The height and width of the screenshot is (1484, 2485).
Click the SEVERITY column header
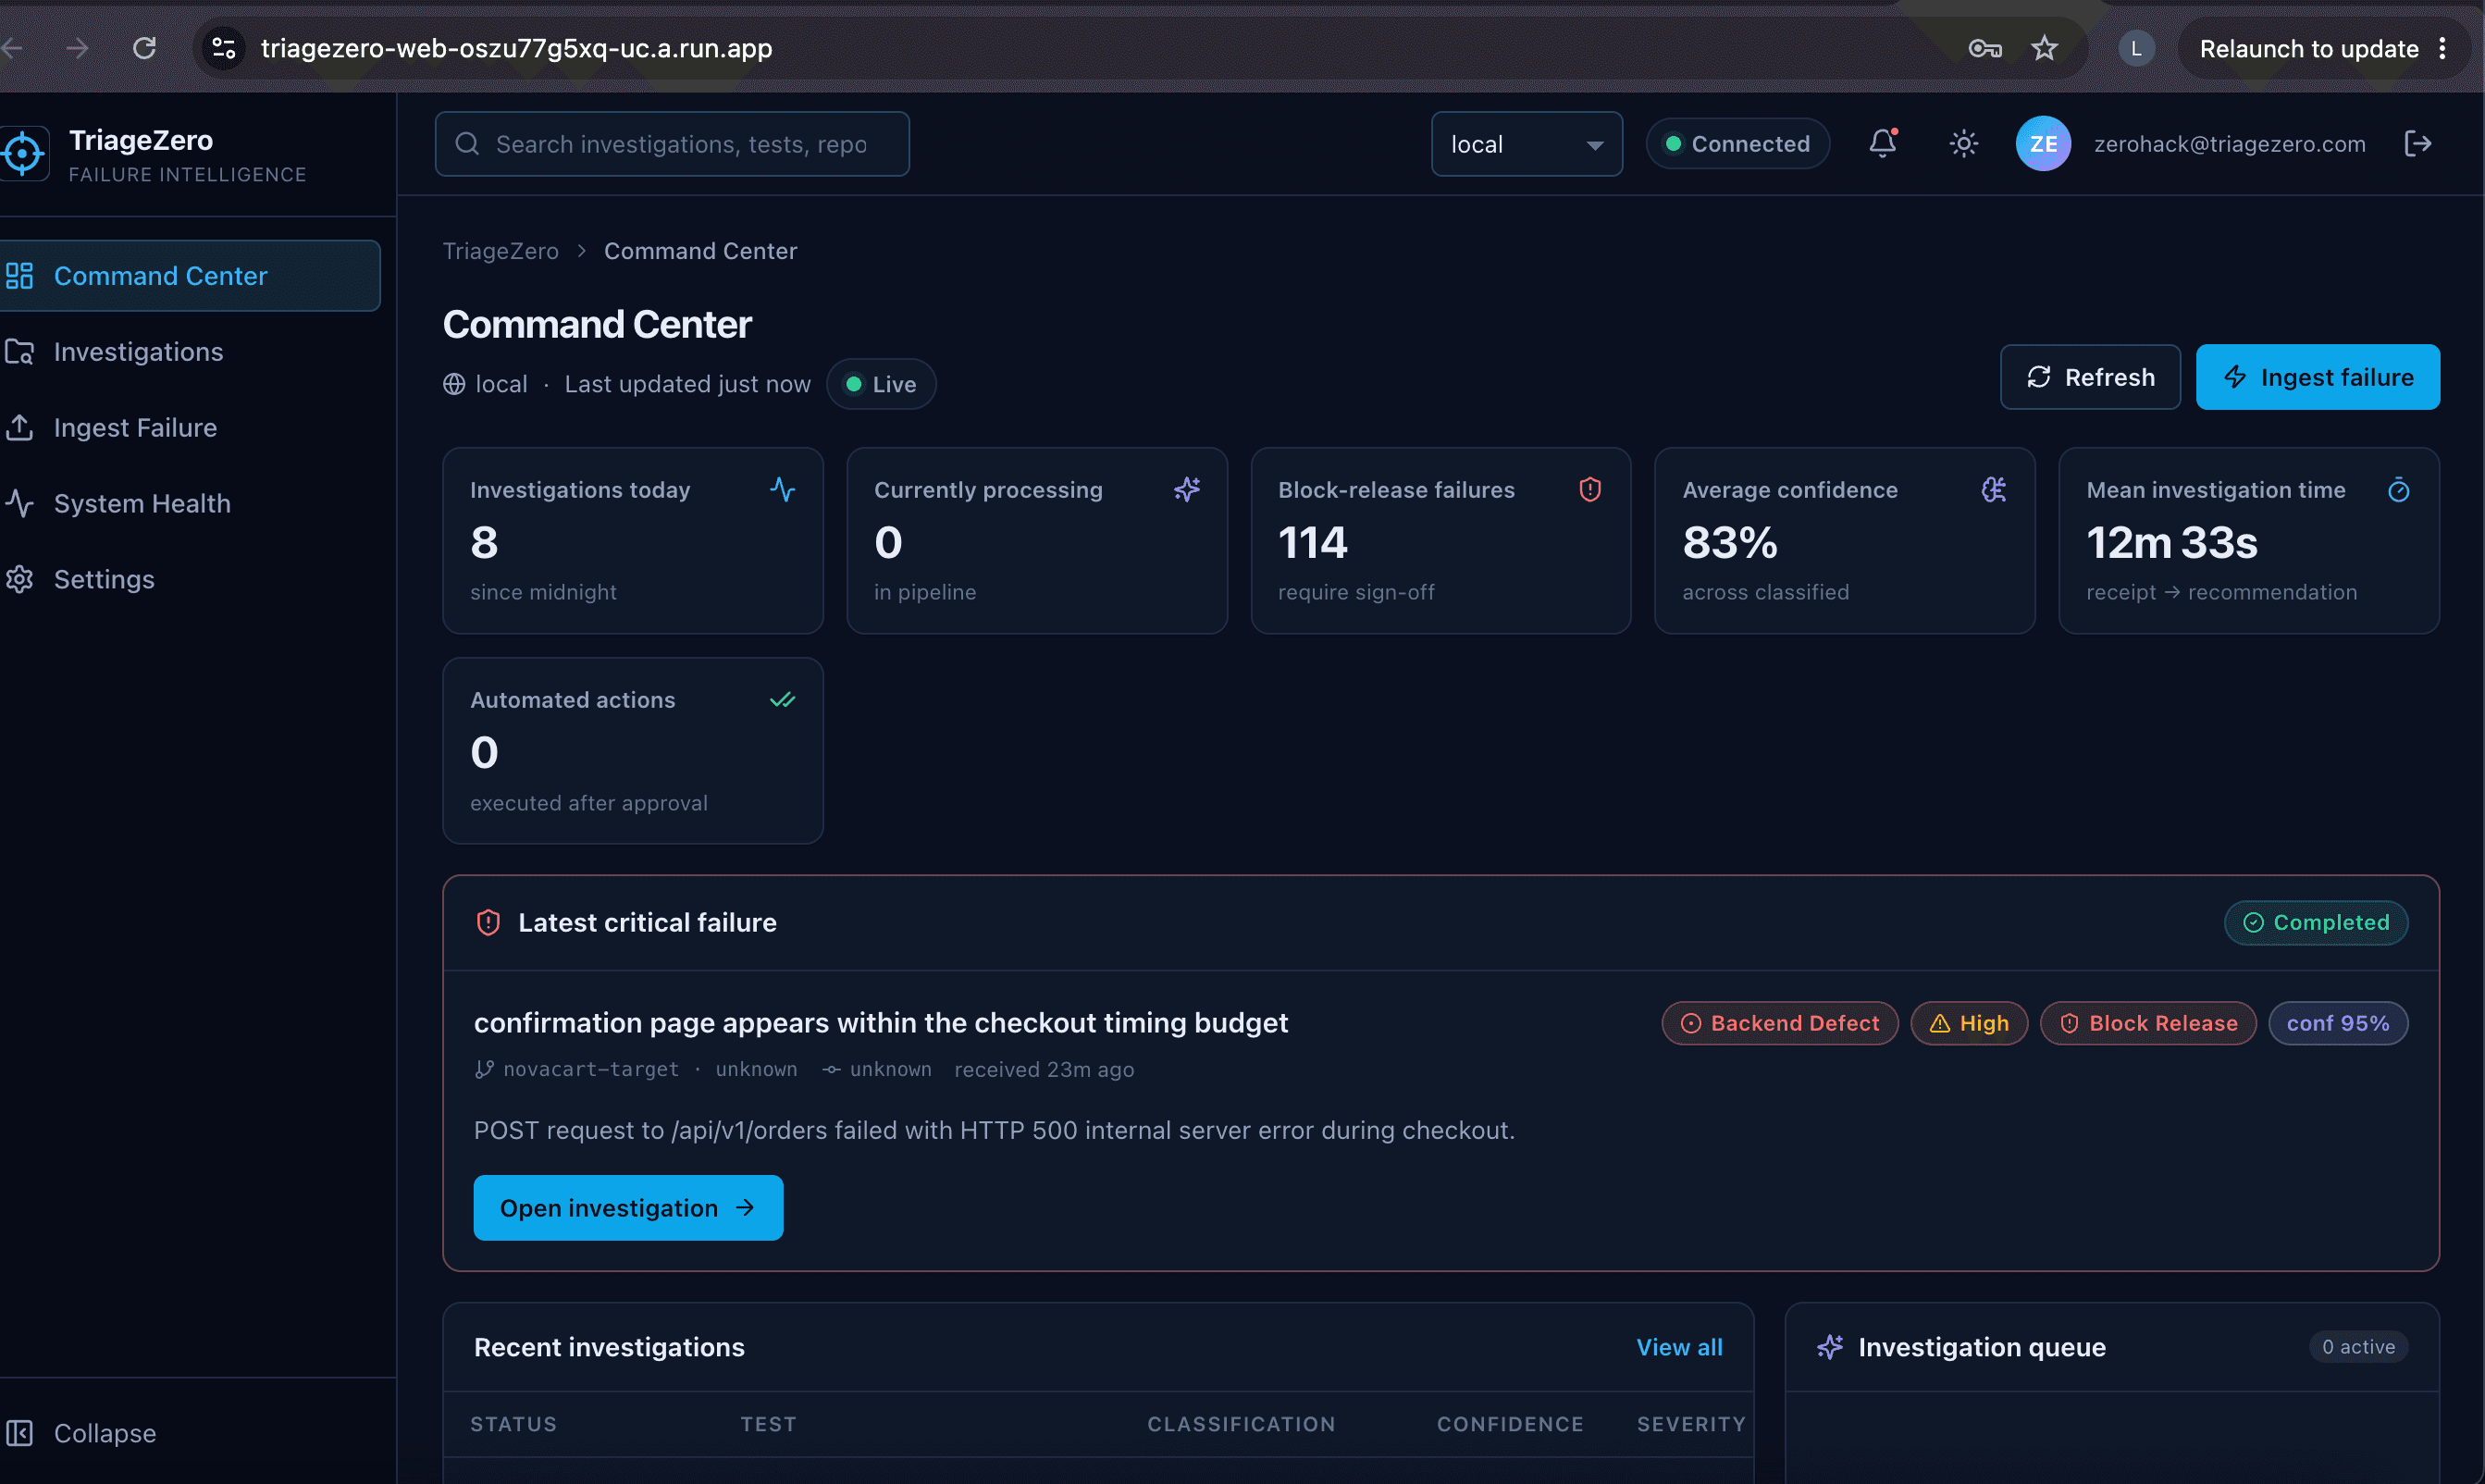(x=1691, y=1424)
